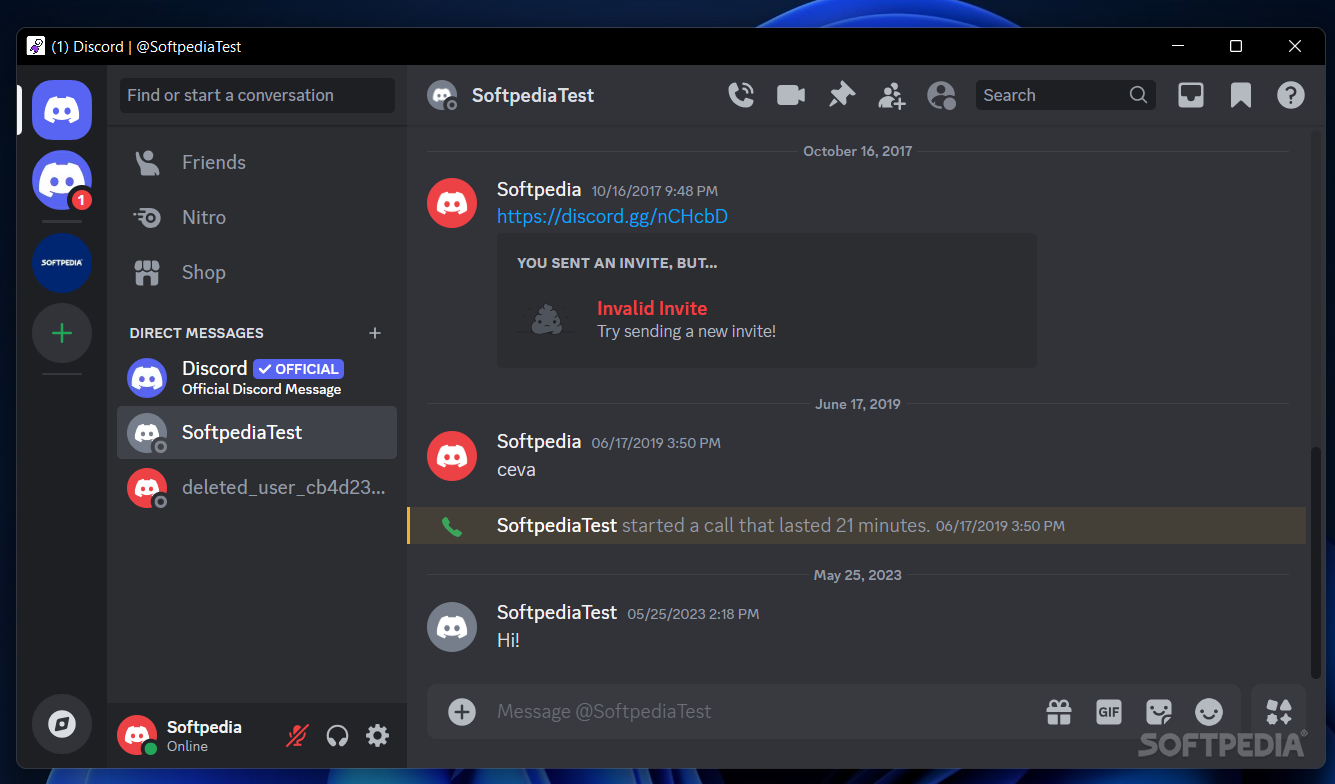Start a voice call with SoftpediaTest
This screenshot has height=784, width=1335.
click(x=740, y=95)
